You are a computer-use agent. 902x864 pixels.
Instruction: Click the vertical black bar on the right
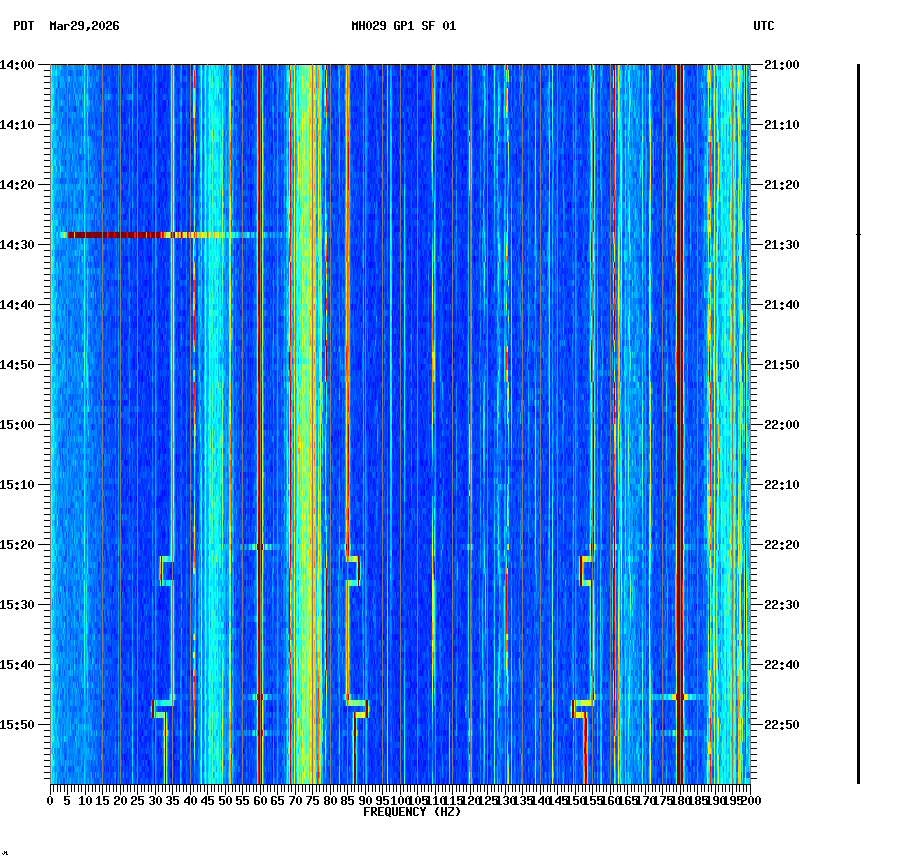tap(858, 420)
